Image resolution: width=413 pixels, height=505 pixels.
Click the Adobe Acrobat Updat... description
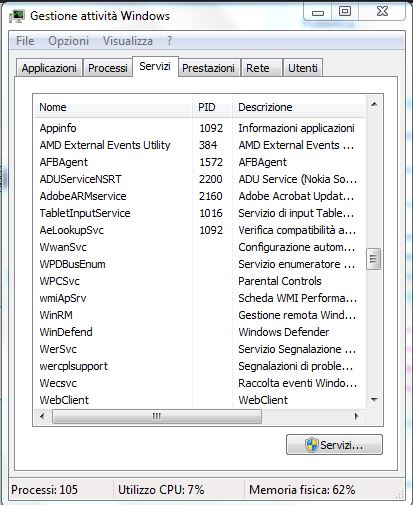pos(296,196)
